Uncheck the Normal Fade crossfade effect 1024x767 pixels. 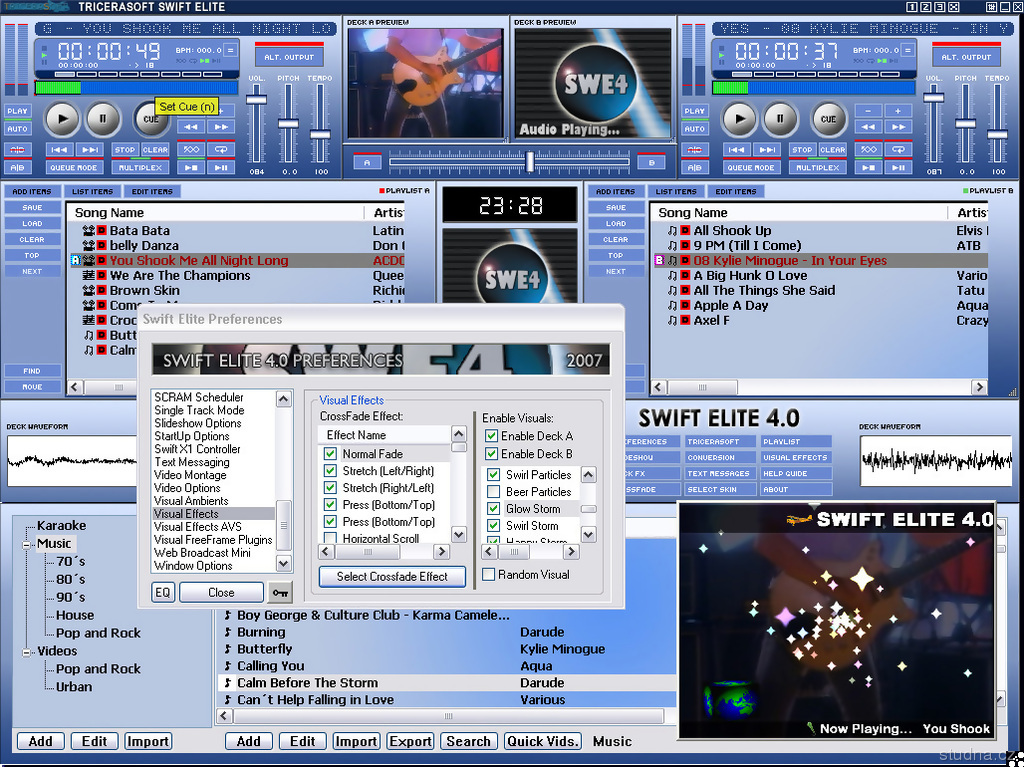pos(330,453)
